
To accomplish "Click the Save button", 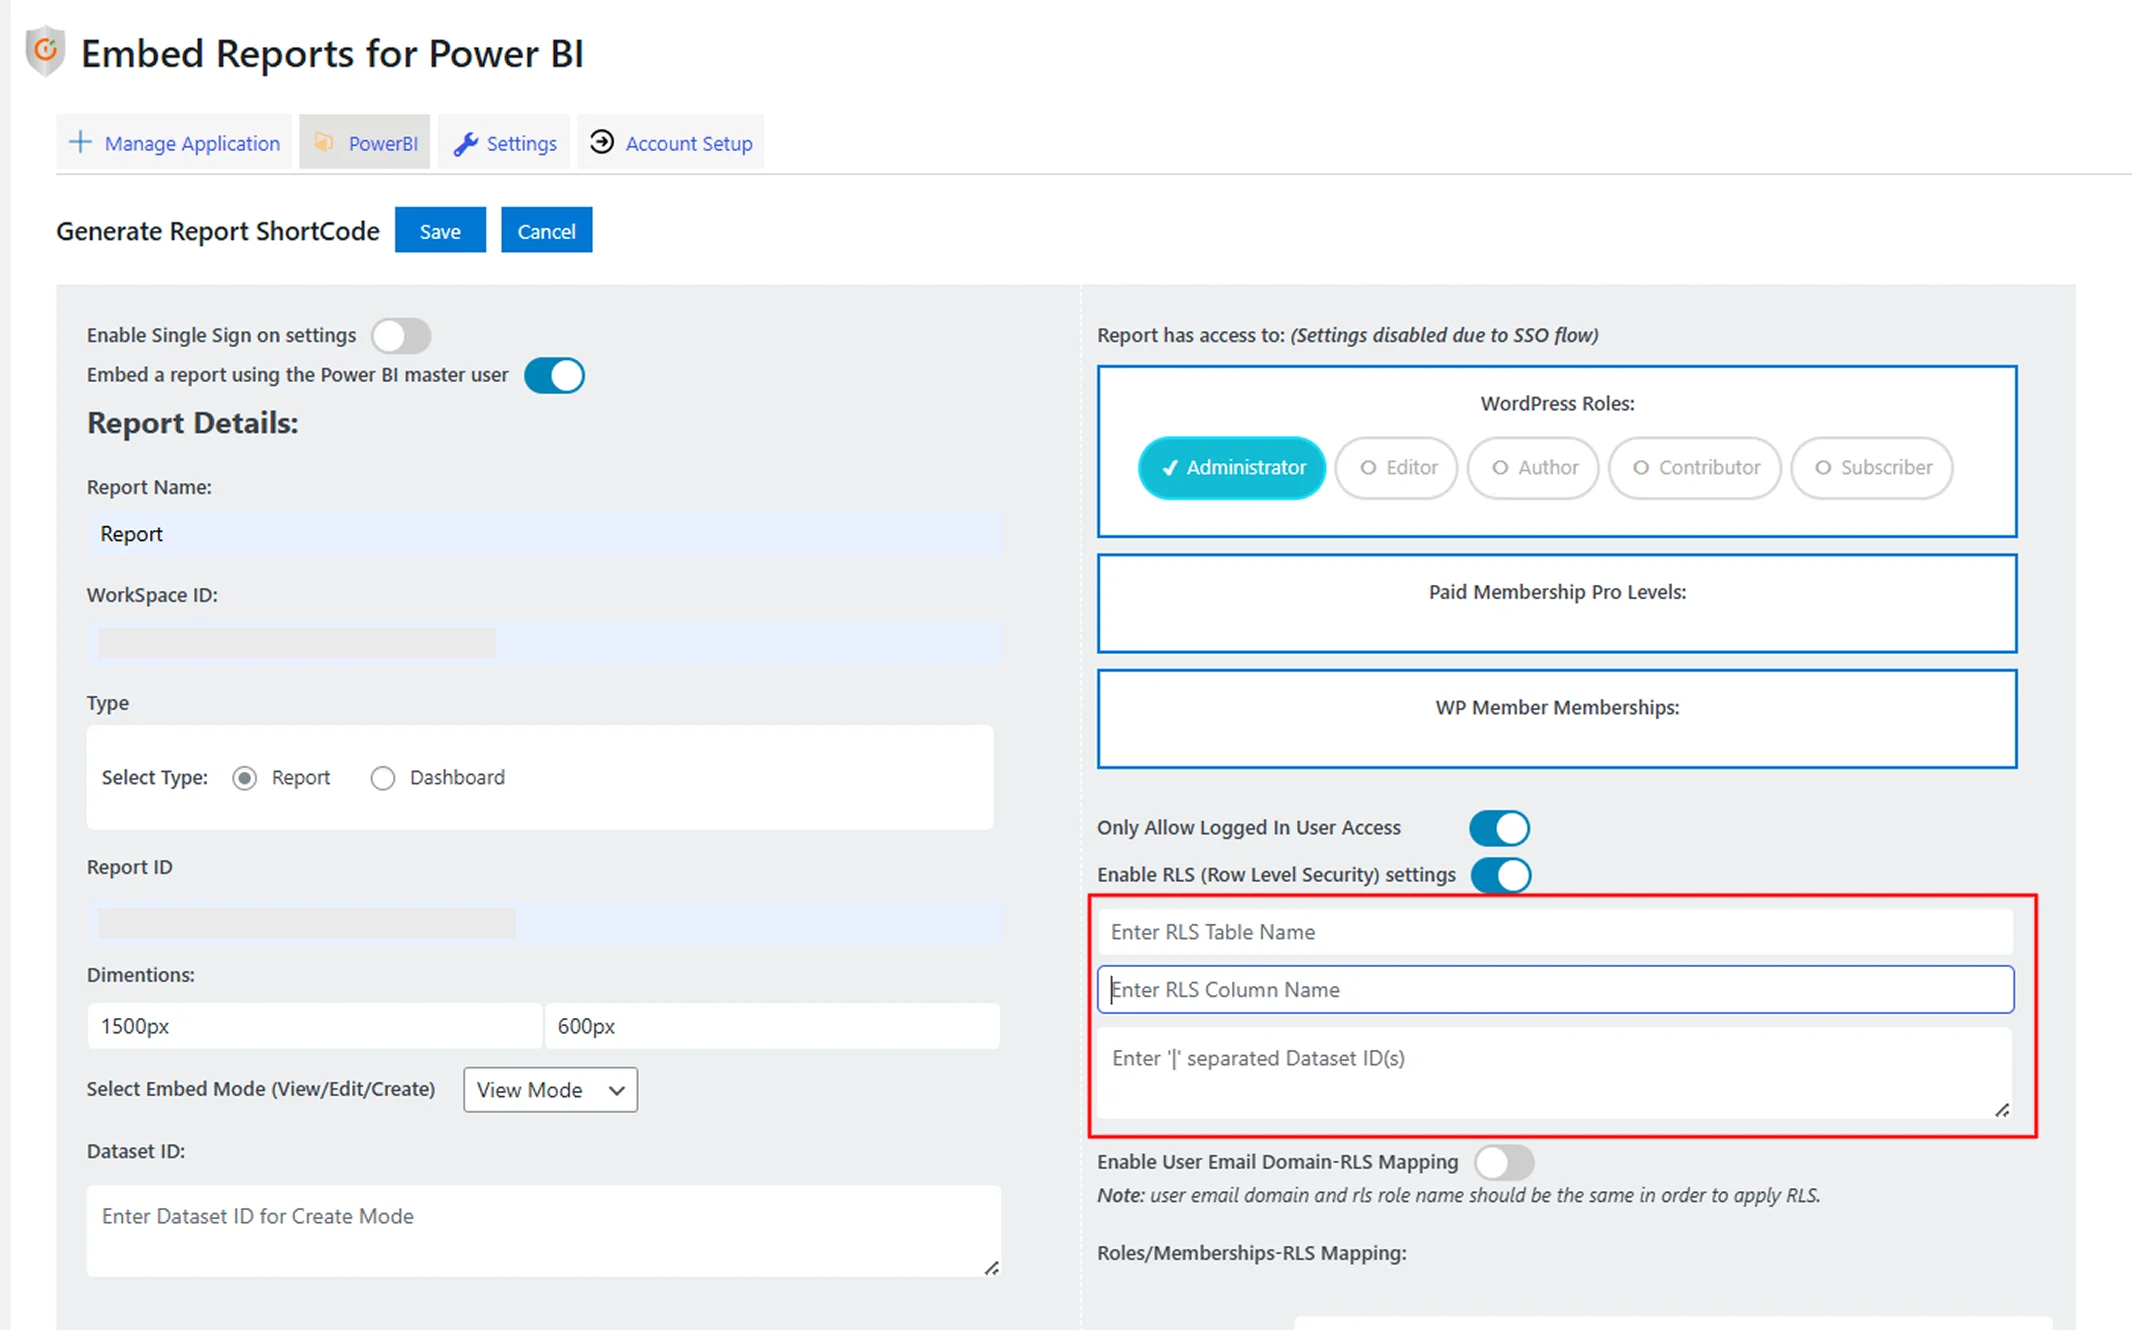I will pos(440,231).
